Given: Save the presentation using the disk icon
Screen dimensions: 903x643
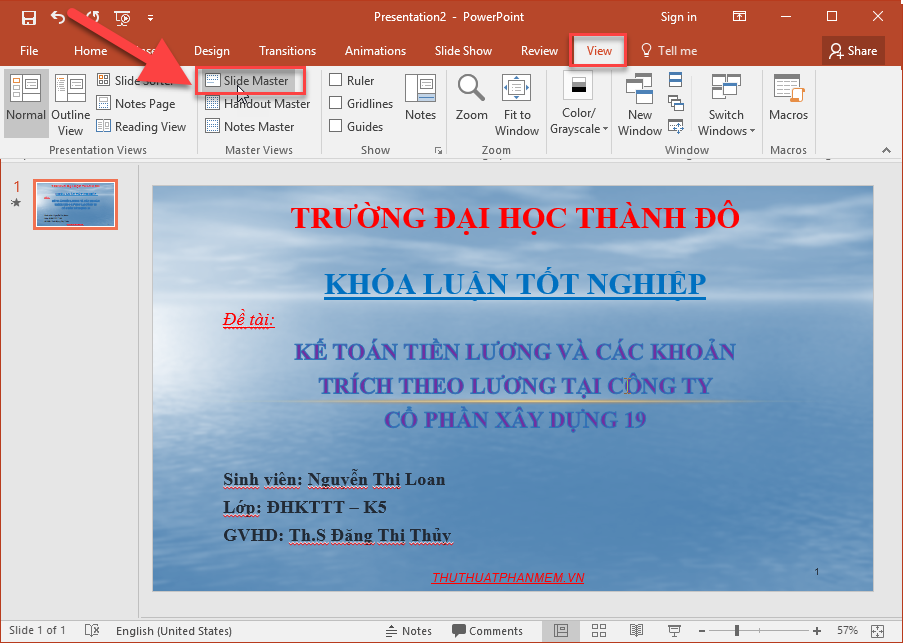Looking at the screenshot, I should (29, 17).
